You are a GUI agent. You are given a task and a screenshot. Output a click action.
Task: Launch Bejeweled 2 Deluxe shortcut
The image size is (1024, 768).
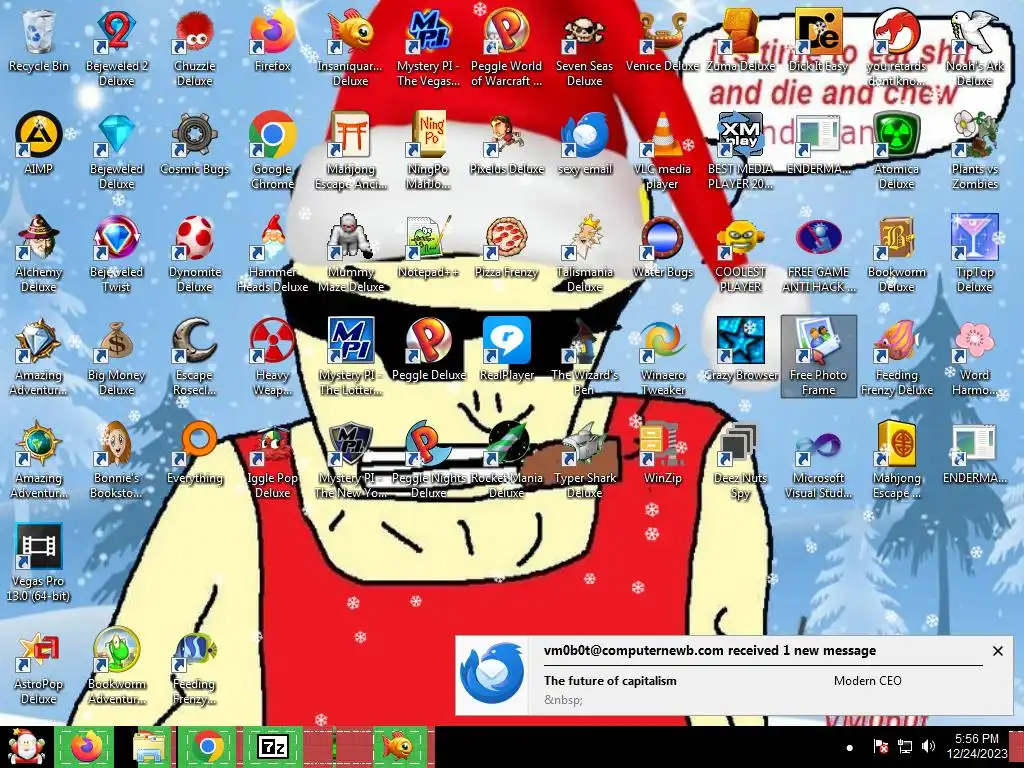click(116, 47)
